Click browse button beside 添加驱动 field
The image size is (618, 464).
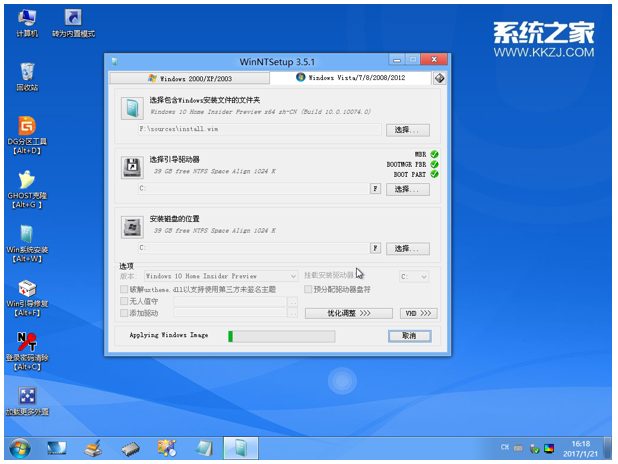coord(292,313)
